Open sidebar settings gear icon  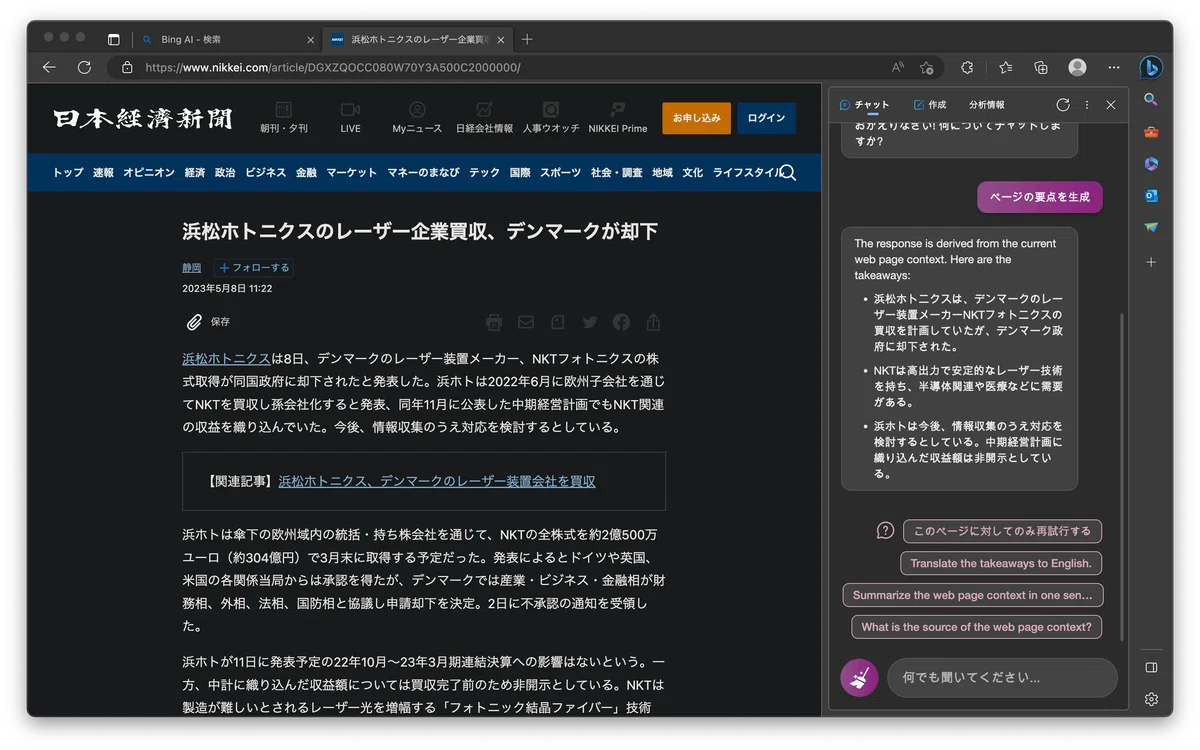[1151, 699]
